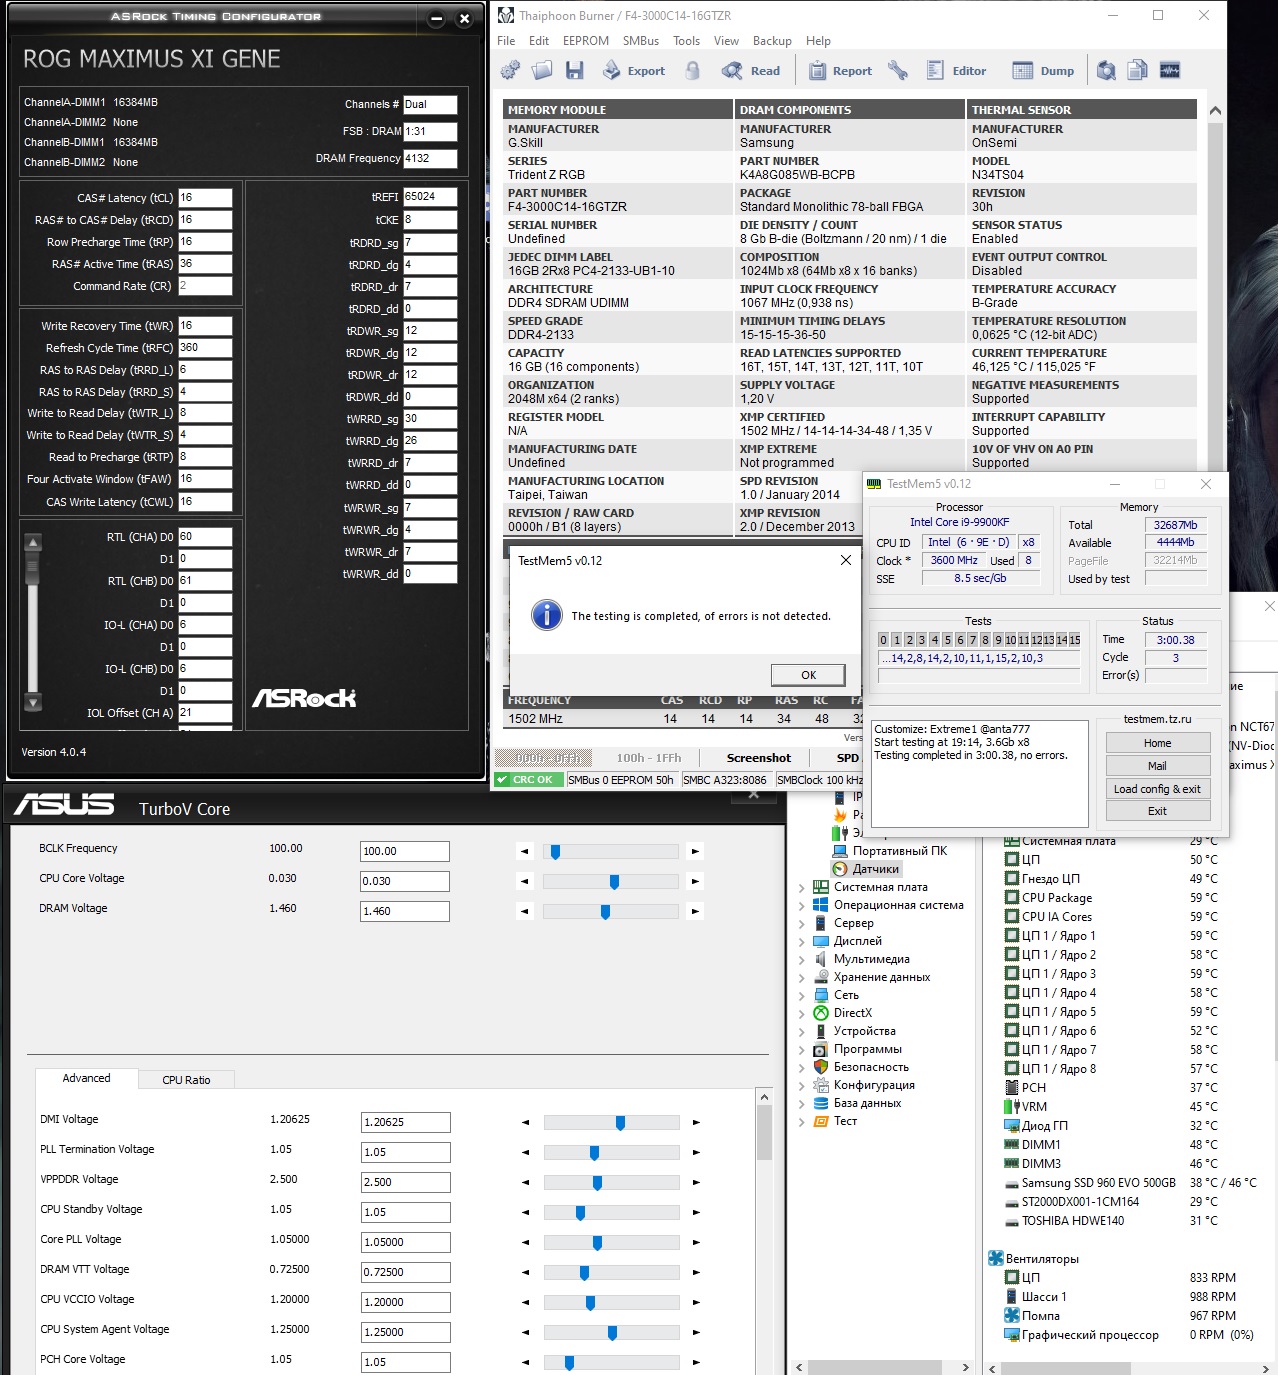The image size is (1278, 1375).
Task: Increase DRAM Voltage with right arrow
Action: point(695,911)
